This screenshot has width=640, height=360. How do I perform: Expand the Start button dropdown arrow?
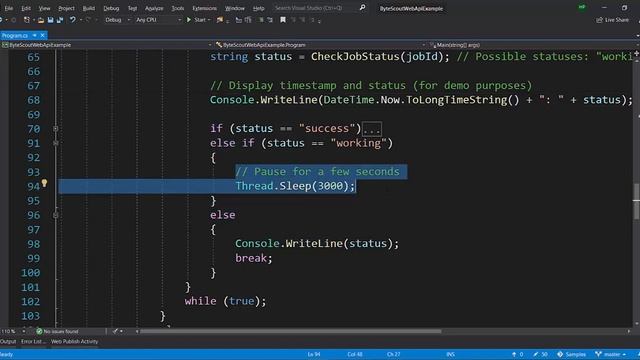click(209, 20)
